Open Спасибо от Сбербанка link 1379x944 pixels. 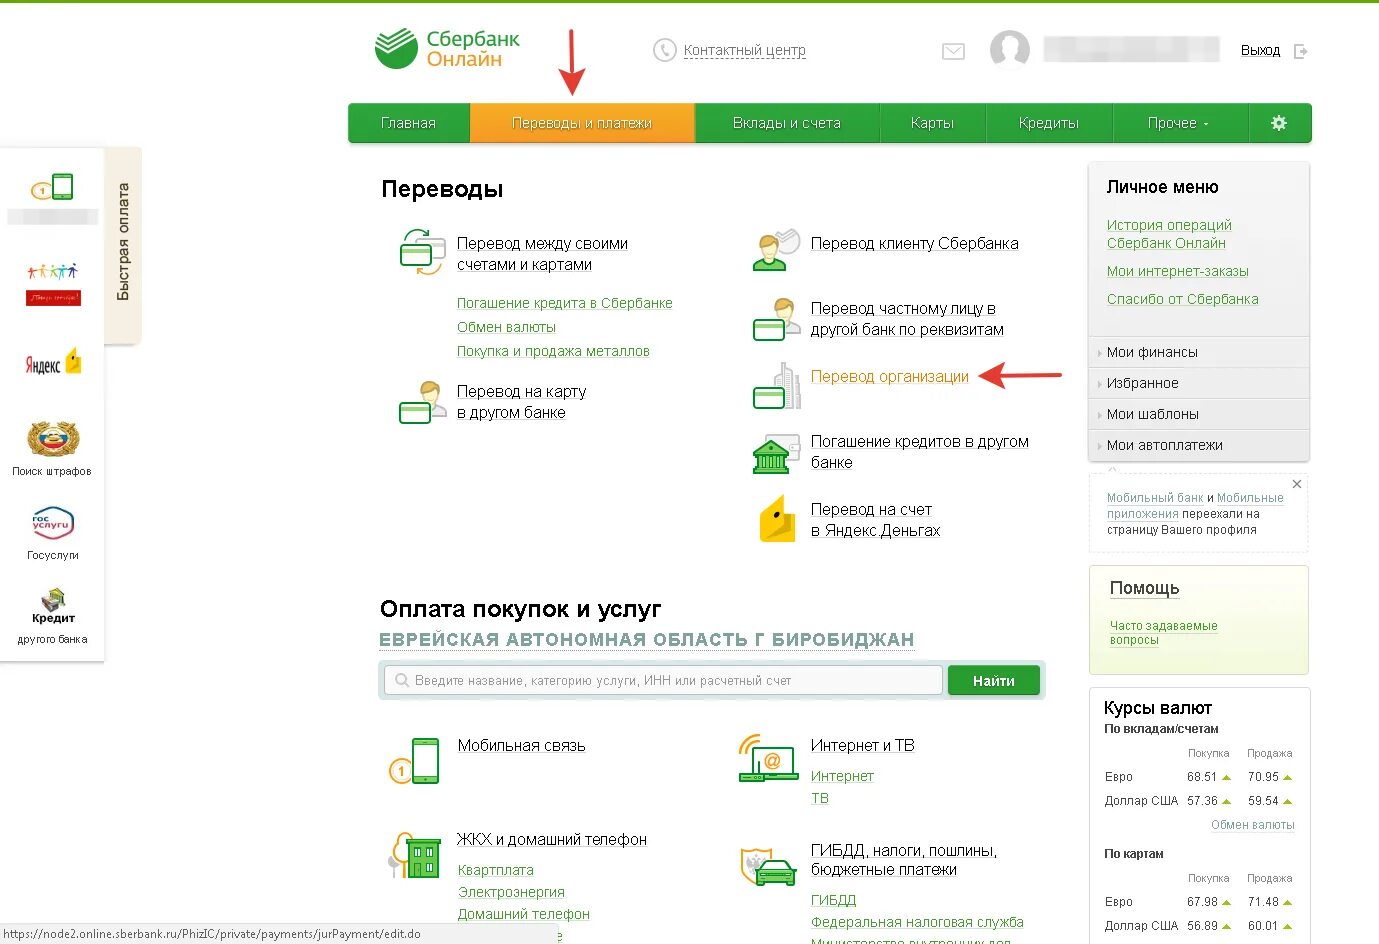pos(1183,299)
